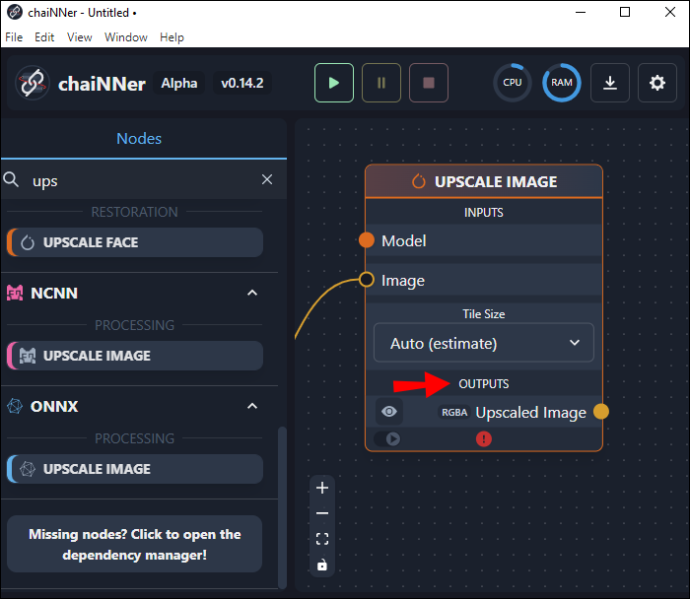
Task: Zoom in with the plus button
Action: tap(322, 488)
